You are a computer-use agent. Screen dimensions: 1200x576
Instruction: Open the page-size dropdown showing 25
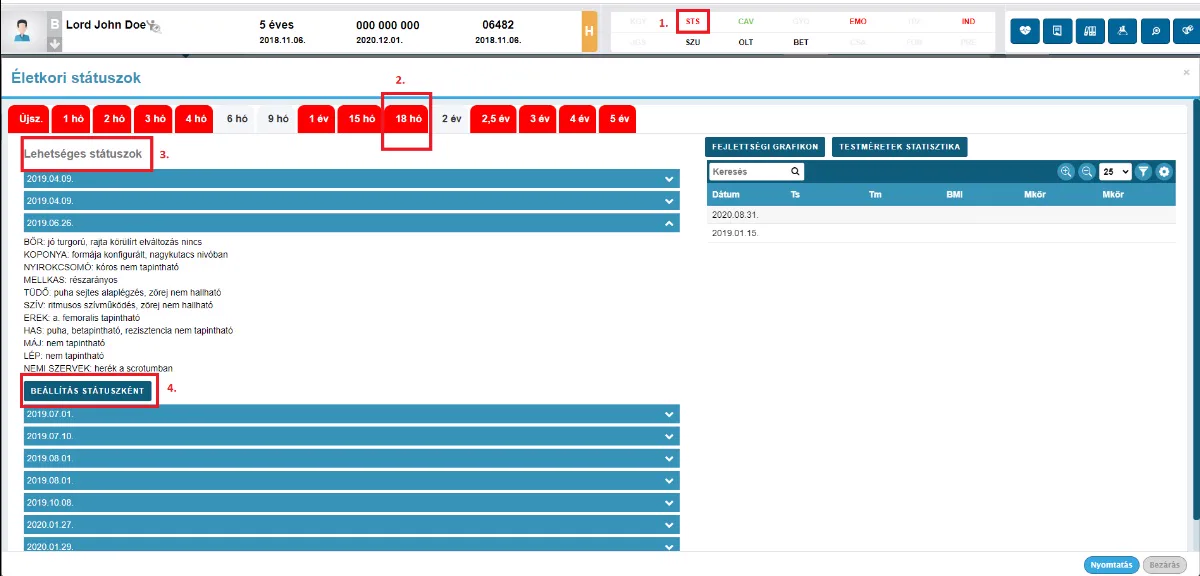(x=1114, y=172)
